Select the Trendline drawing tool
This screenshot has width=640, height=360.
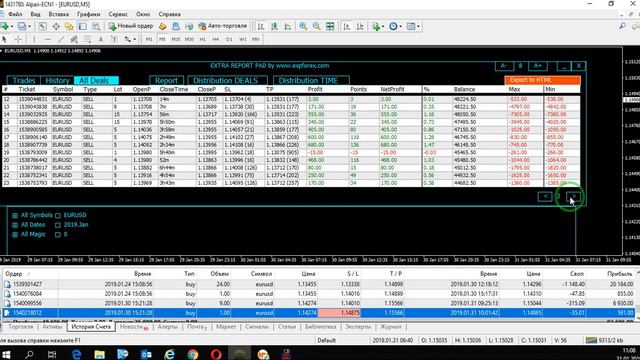click(x=61, y=39)
